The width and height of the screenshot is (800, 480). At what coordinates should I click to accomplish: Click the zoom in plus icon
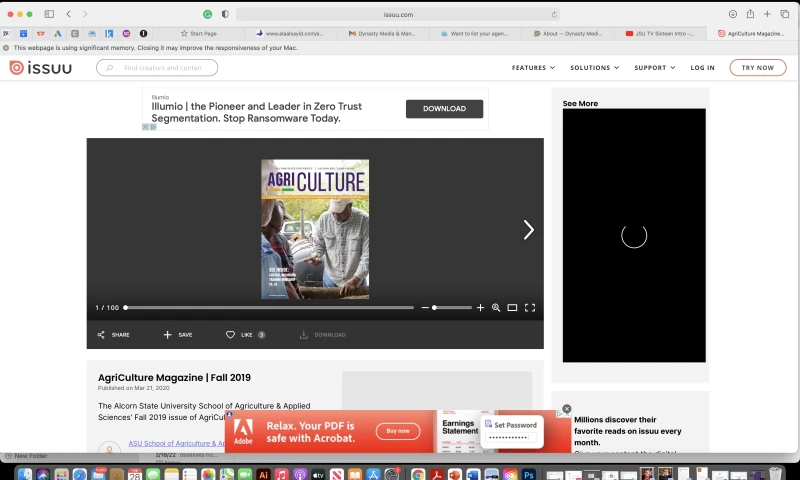pyautogui.click(x=480, y=308)
